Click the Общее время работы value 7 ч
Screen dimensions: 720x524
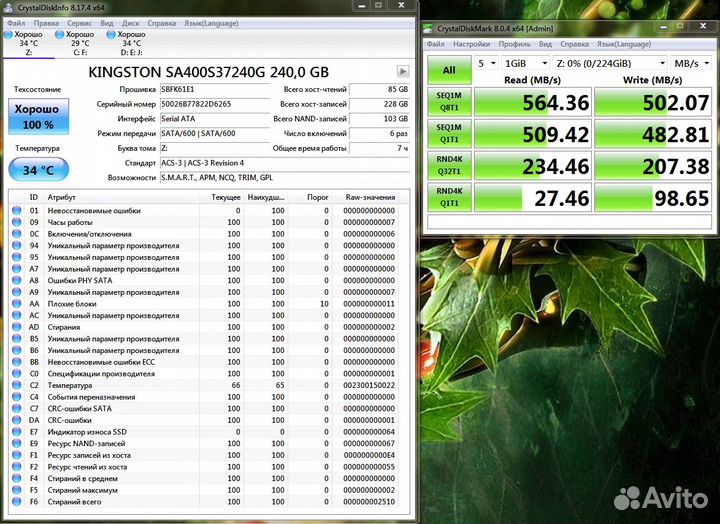tap(379, 148)
